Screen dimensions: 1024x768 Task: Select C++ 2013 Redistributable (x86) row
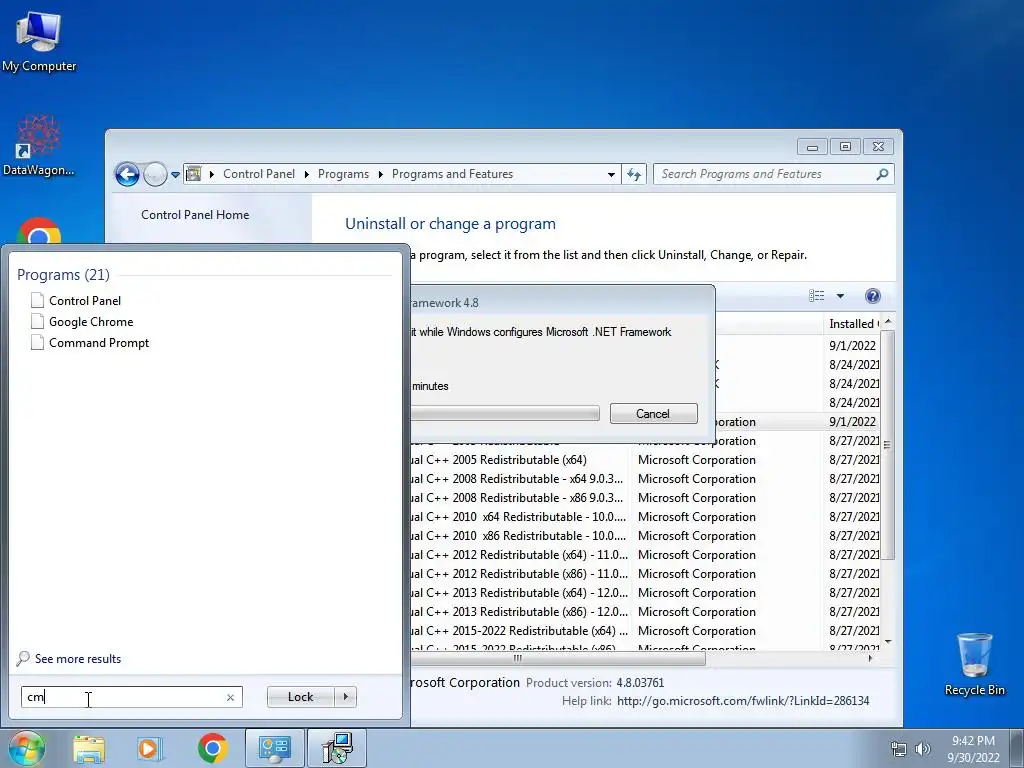pyautogui.click(x=645, y=611)
